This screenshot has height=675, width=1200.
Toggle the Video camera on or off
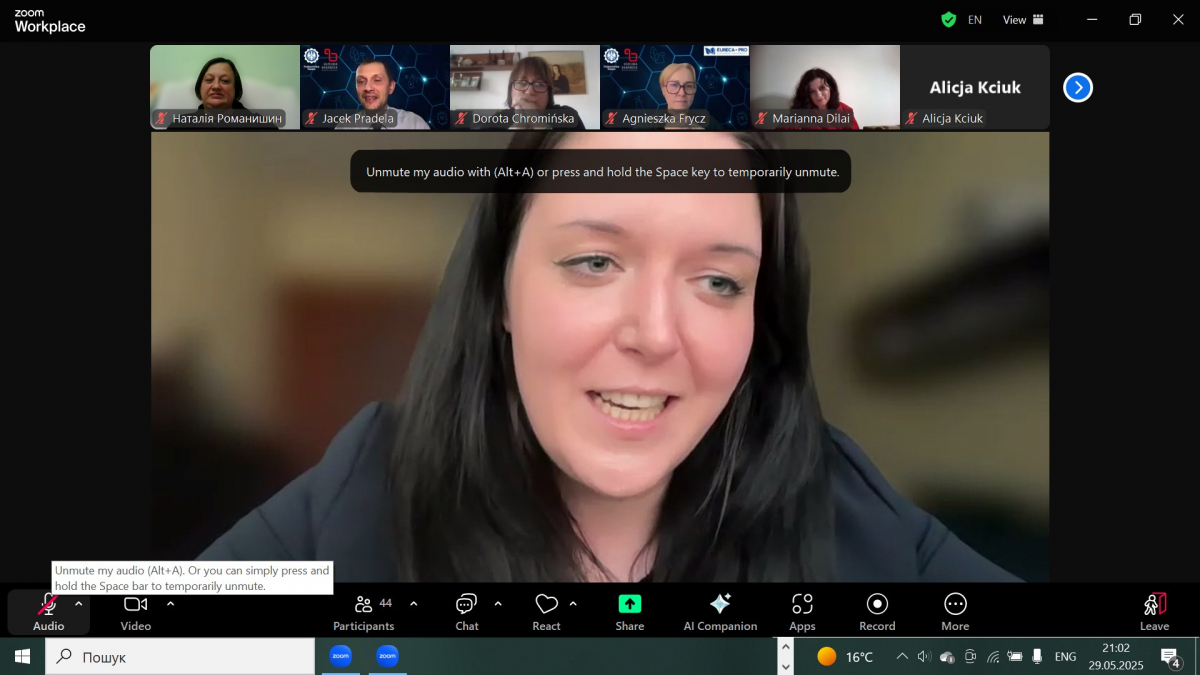pos(135,605)
